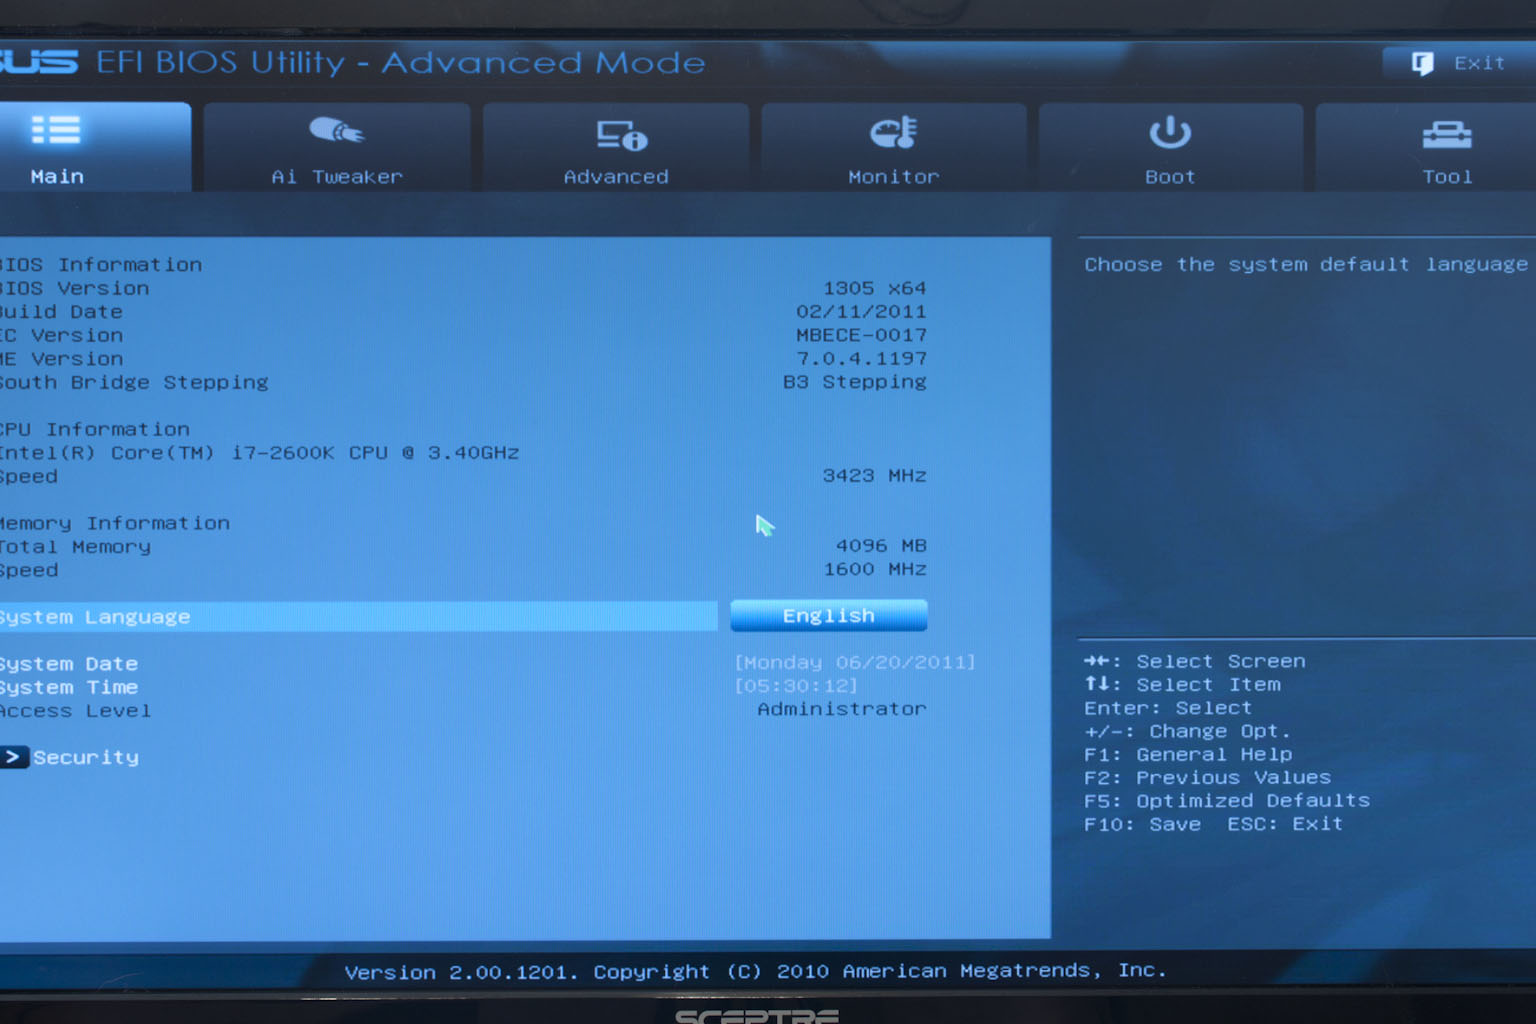The height and width of the screenshot is (1024, 1536).
Task: Click the B3 Stepping value
Action: tap(855, 382)
